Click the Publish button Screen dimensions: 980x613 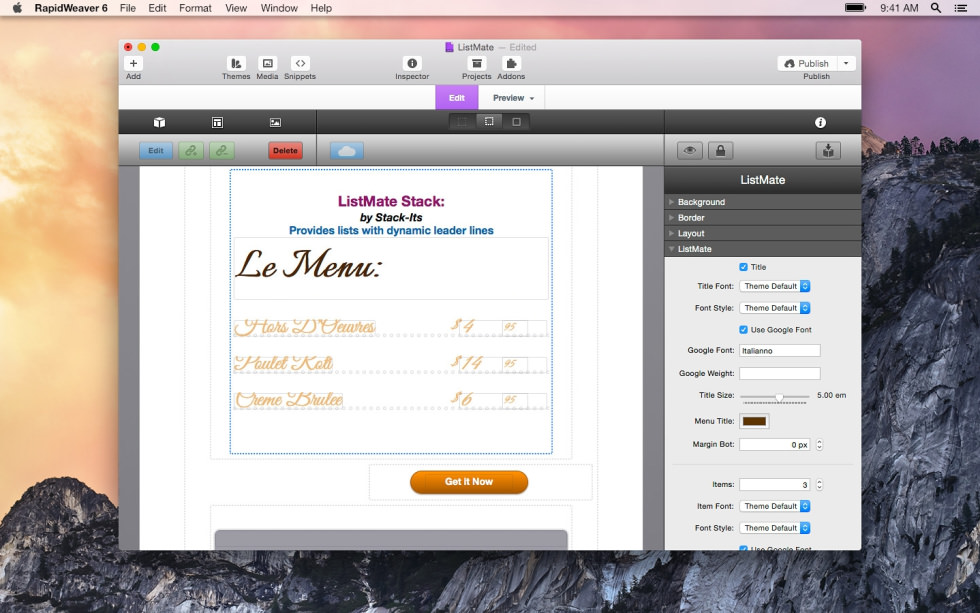(x=808, y=63)
